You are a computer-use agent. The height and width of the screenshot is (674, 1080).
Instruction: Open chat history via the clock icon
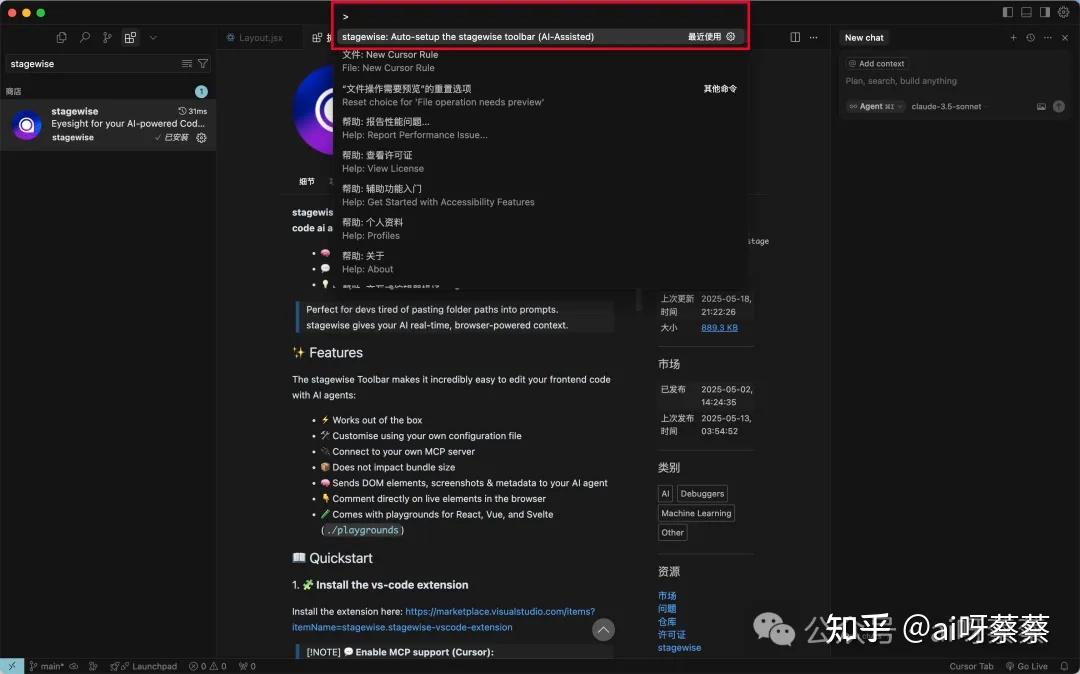1030,37
